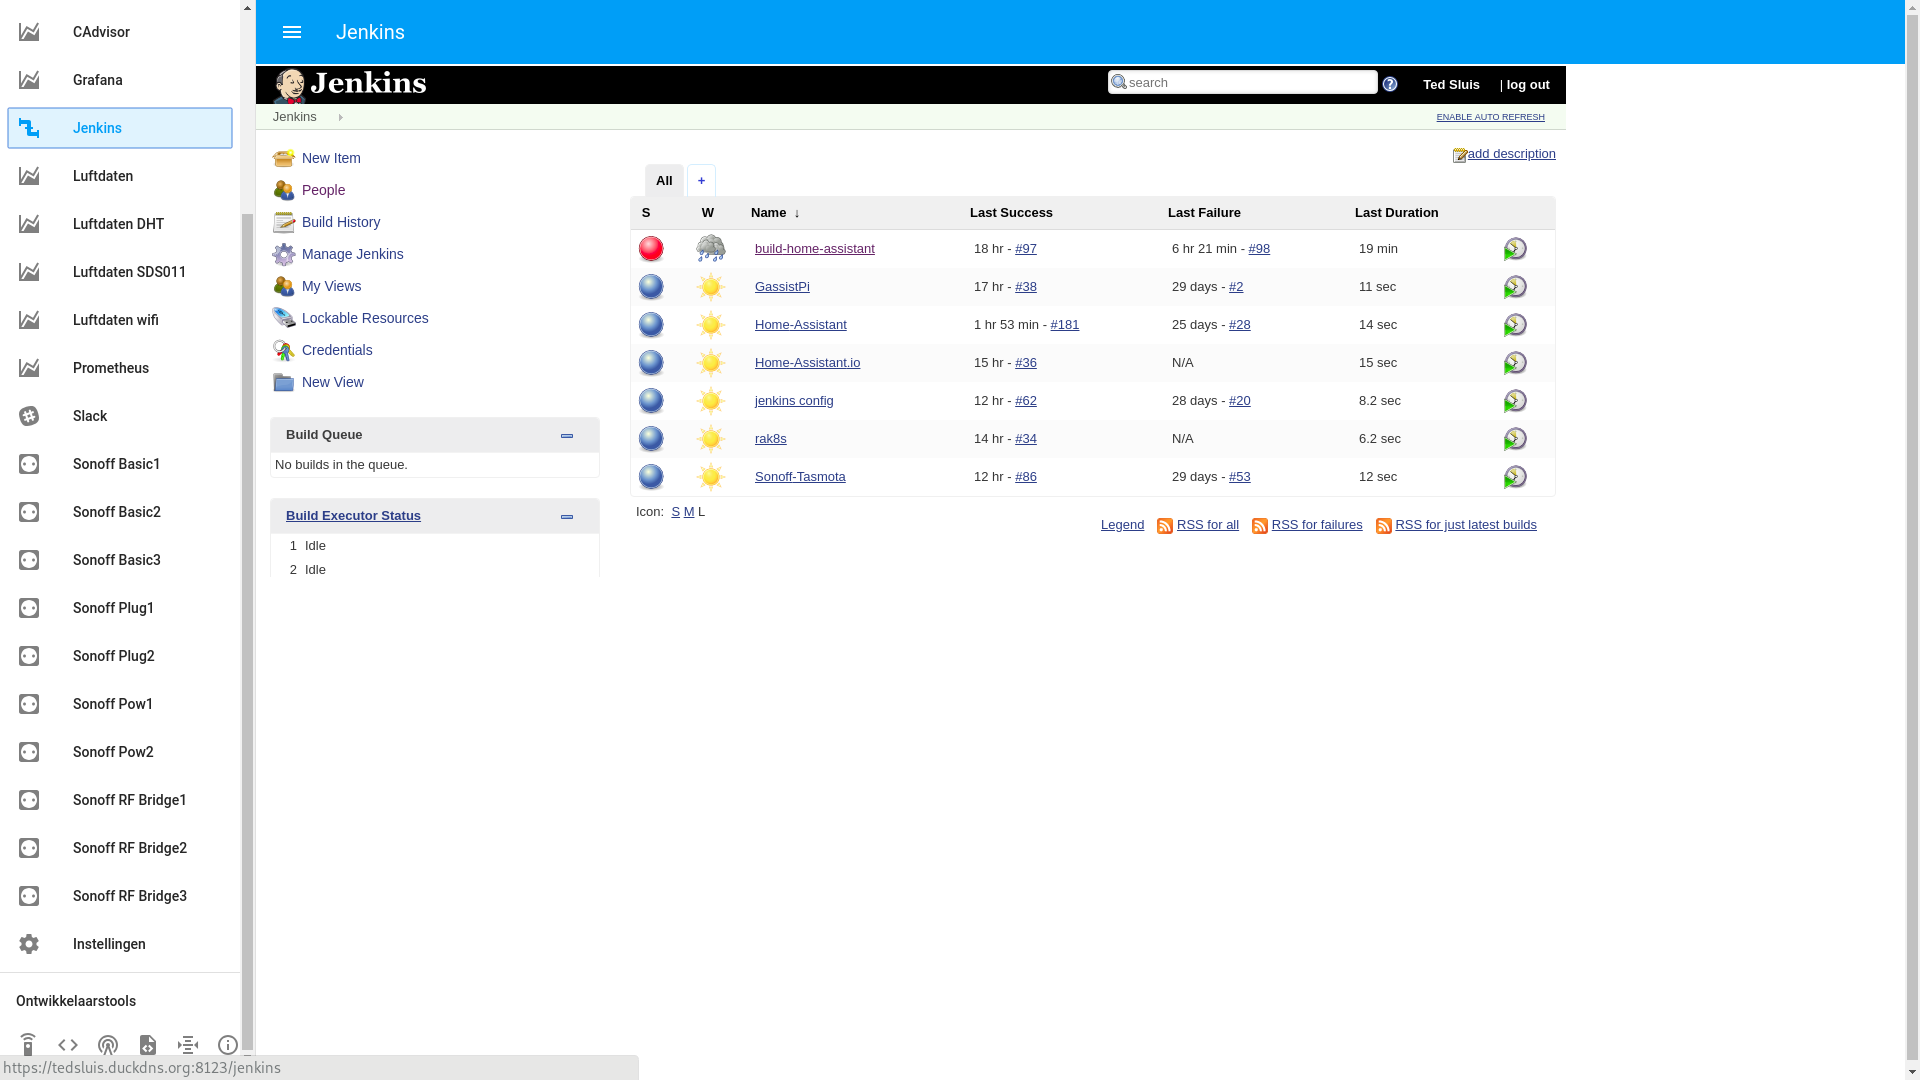Click the Manage Jenkins gear icon
Viewport: 1920px width, 1080px height.
(x=284, y=254)
